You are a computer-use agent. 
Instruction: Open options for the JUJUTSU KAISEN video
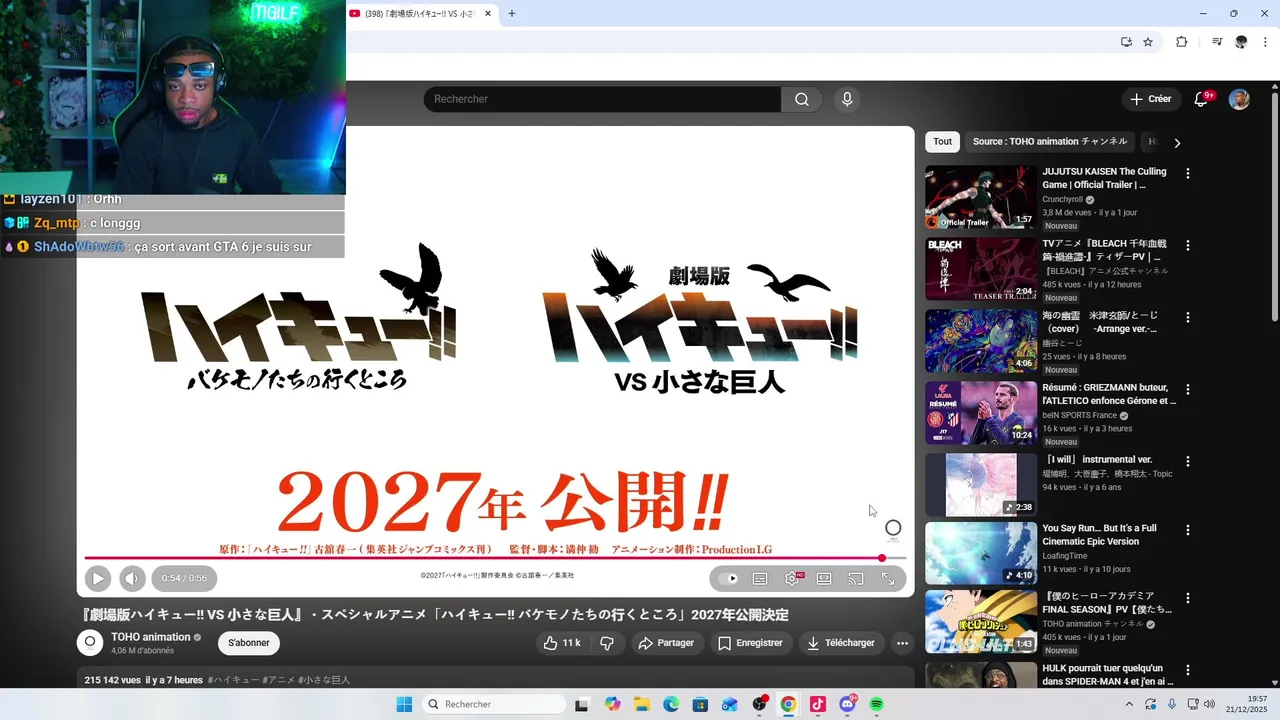(x=1188, y=173)
